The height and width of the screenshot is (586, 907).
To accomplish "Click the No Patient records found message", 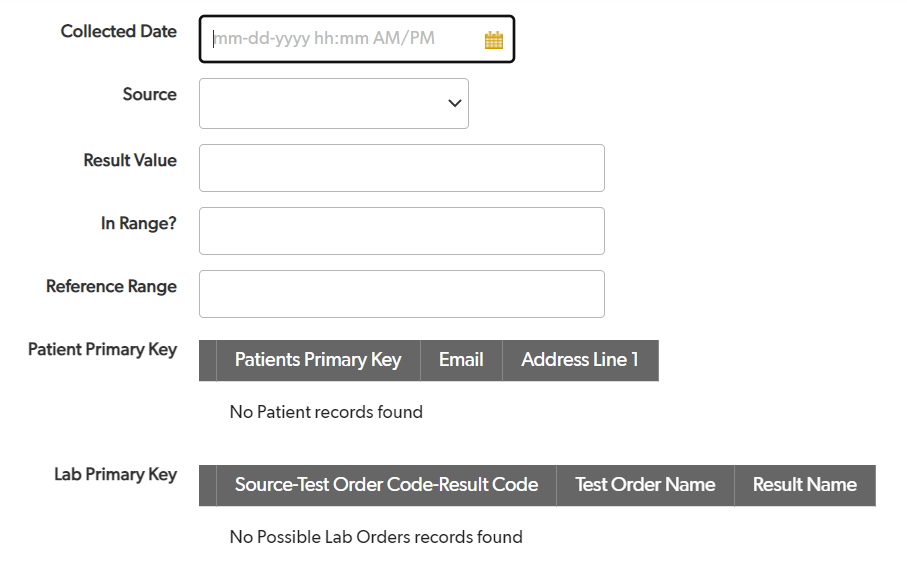I will (x=326, y=412).
